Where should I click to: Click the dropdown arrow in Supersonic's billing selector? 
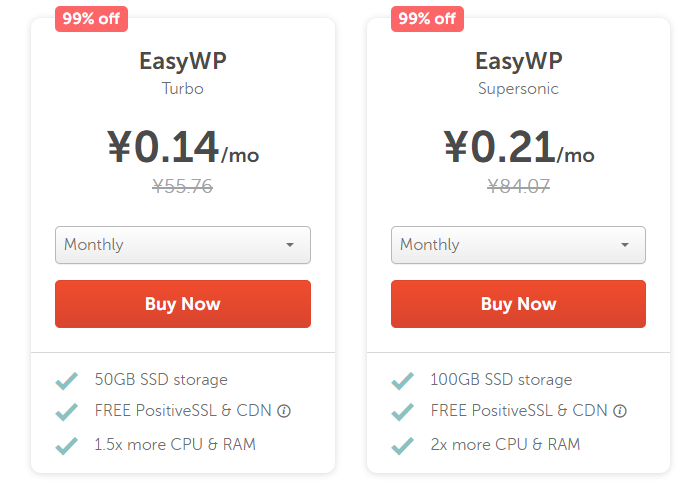tap(625, 245)
